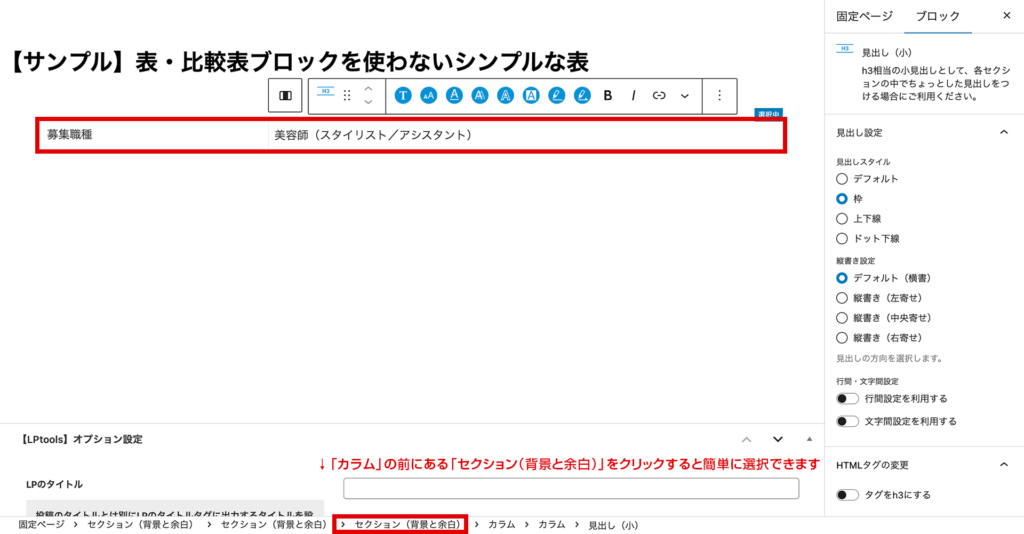Insert a link with the link icon
This screenshot has height=534, width=1024.
click(x=659, y=96)
